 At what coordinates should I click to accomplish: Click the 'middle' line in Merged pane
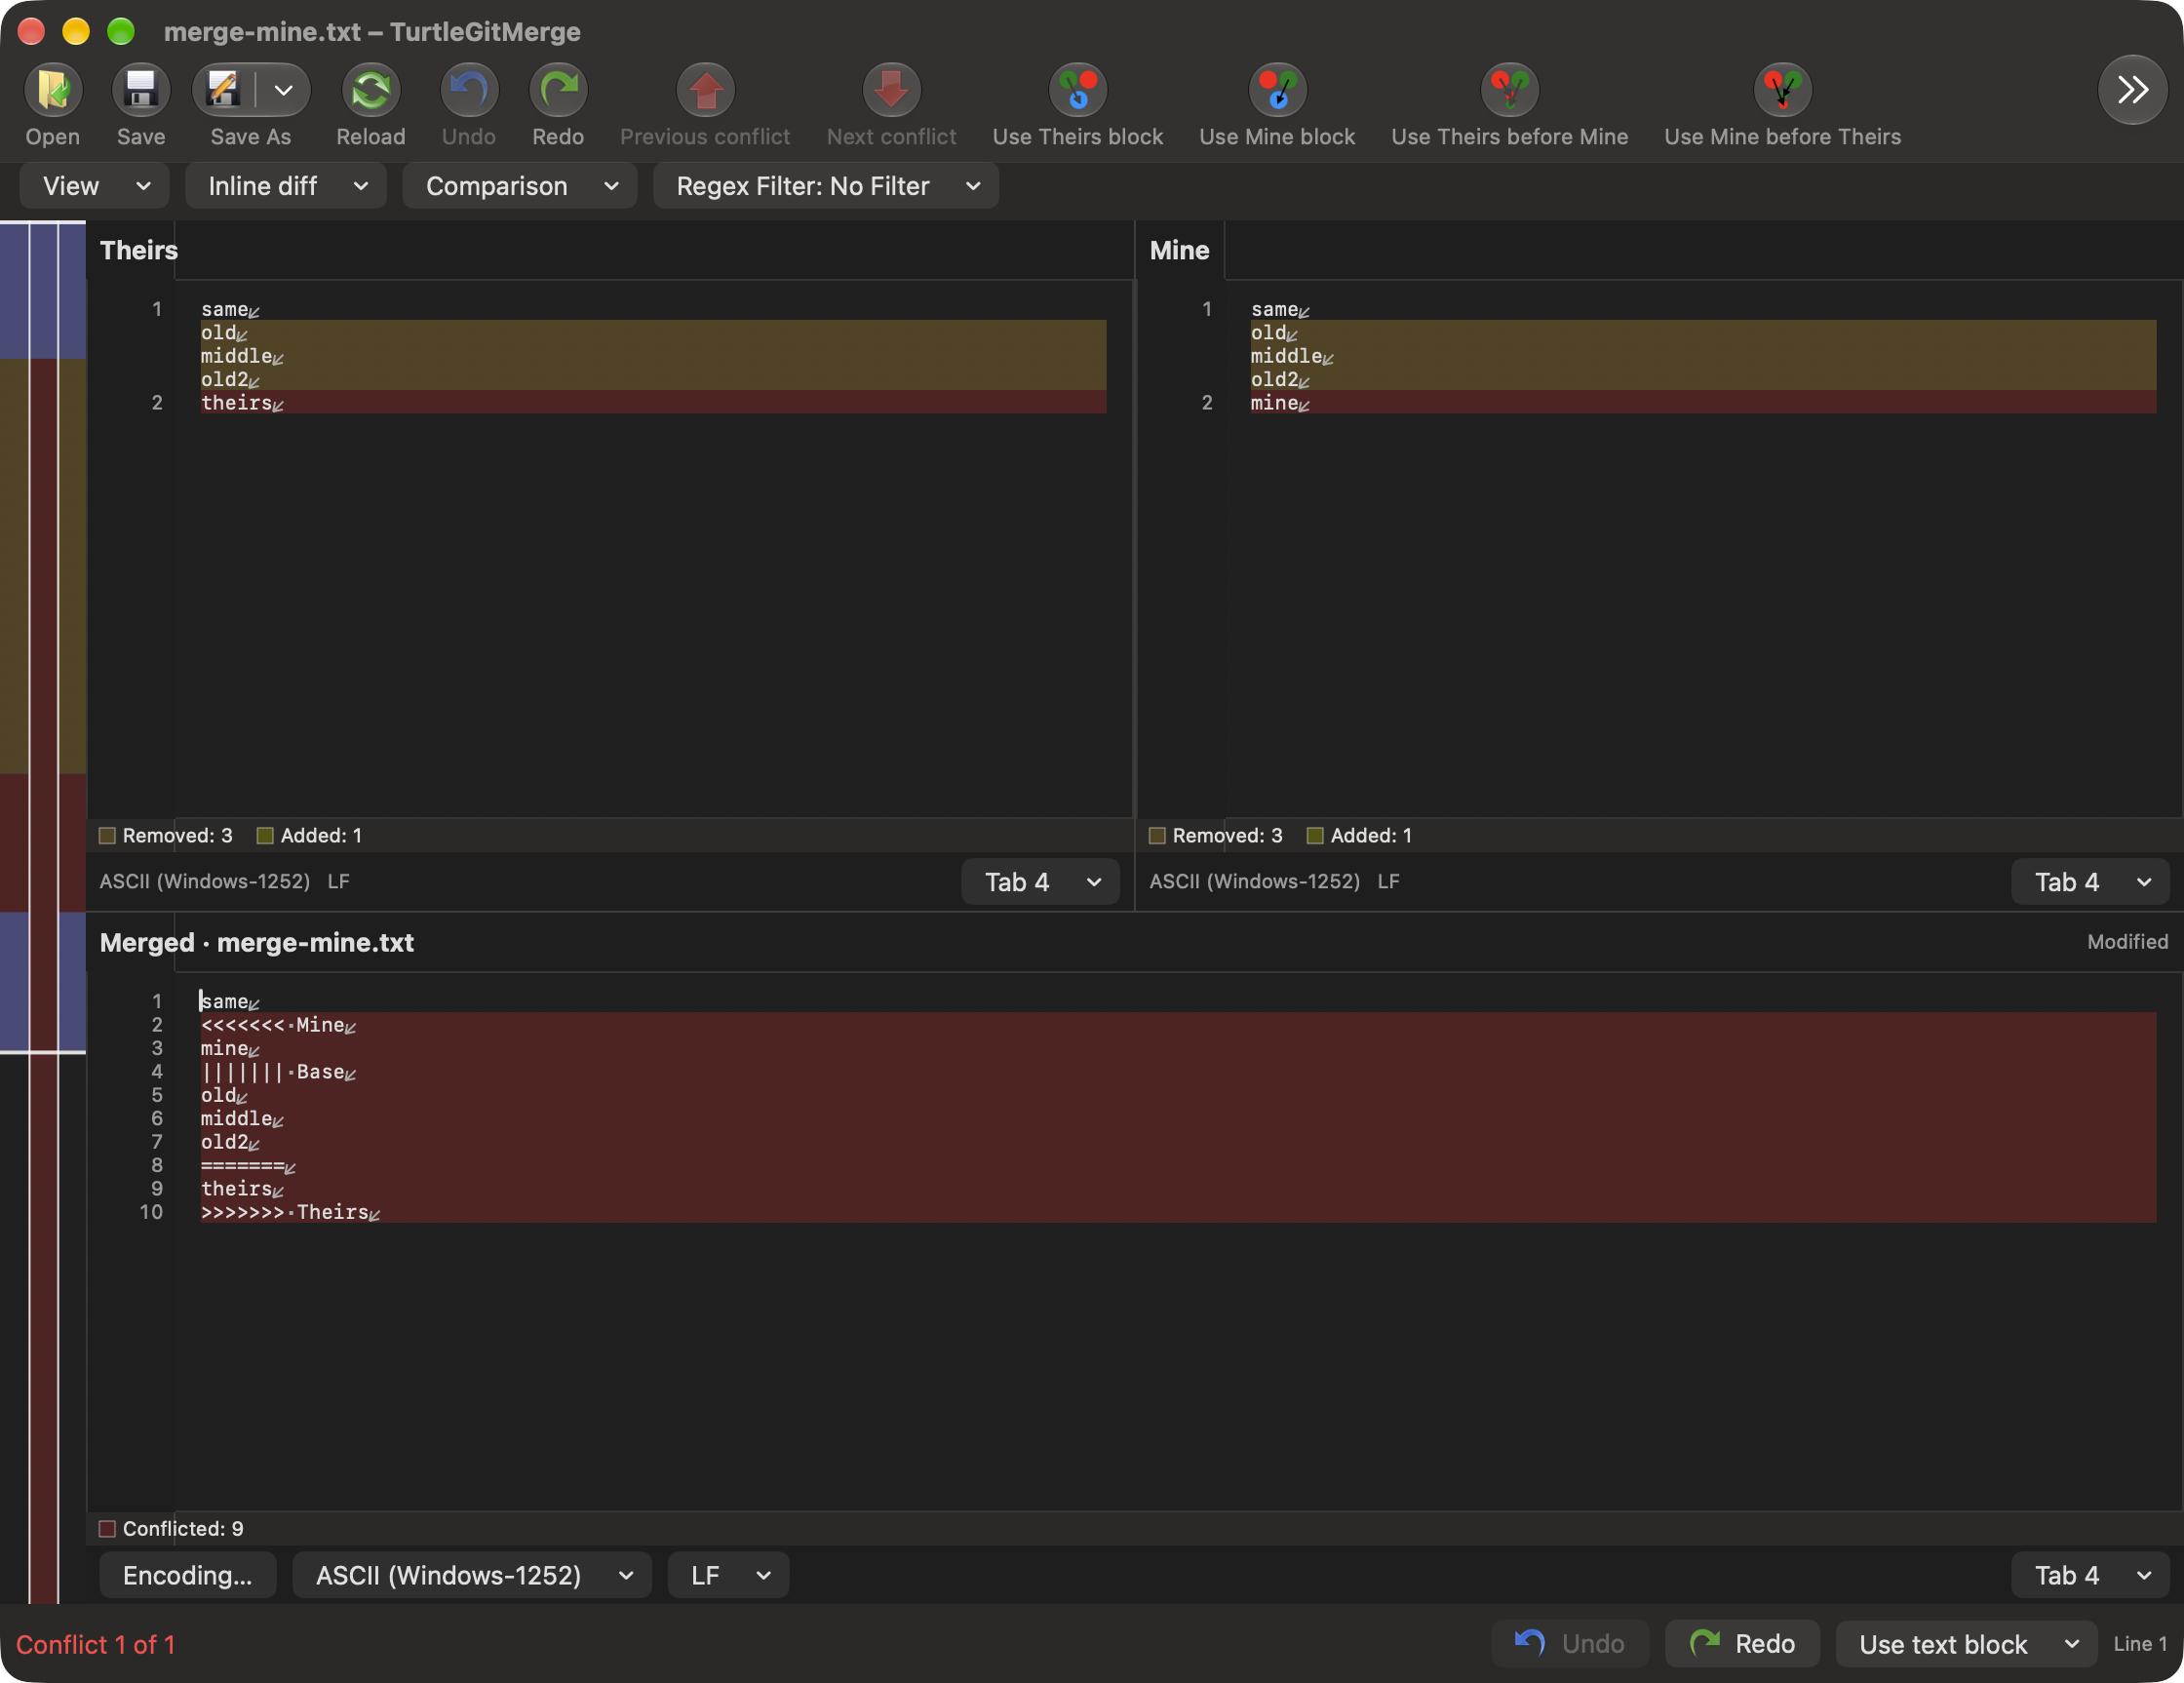pos(1178,1118)
